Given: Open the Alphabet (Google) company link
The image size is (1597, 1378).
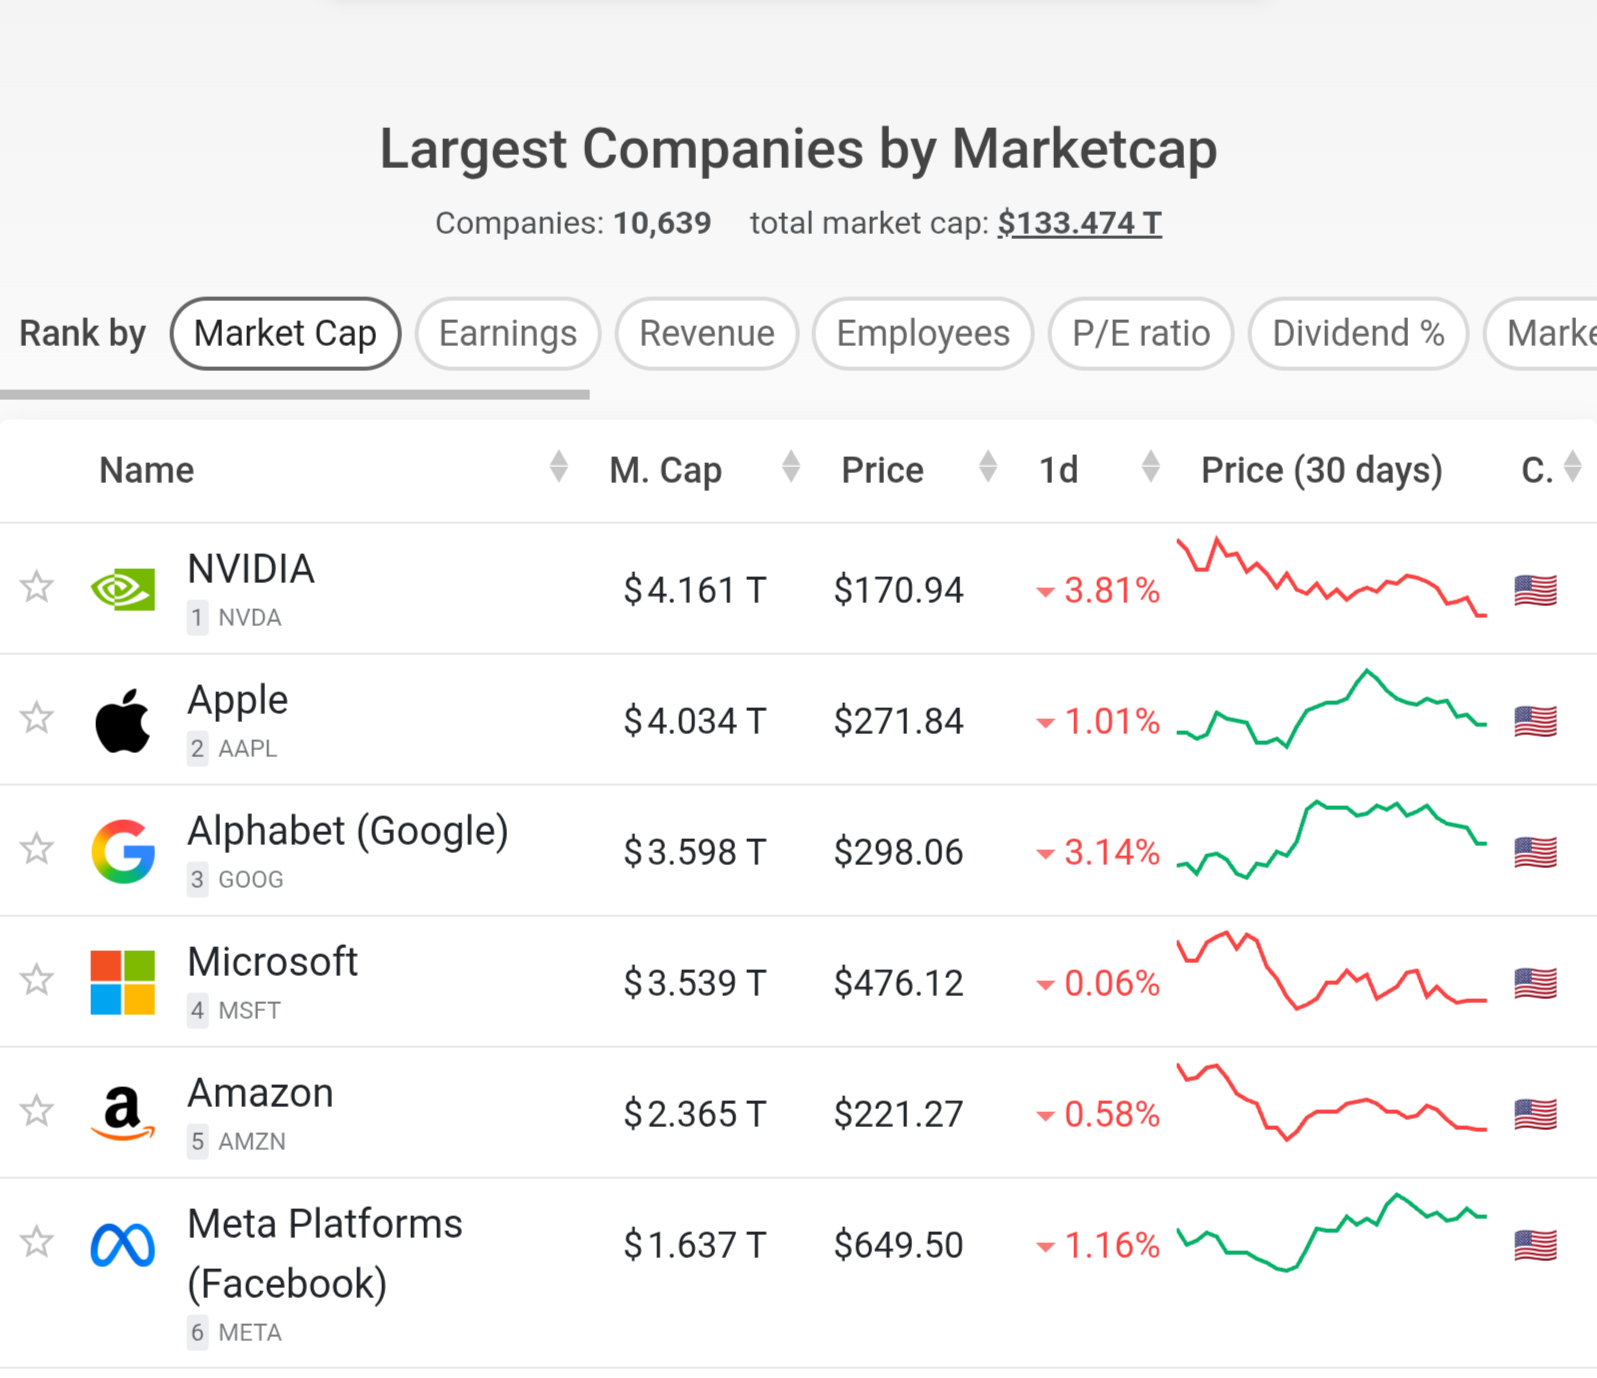Looking at the screenshot, I should click(348, 831).
